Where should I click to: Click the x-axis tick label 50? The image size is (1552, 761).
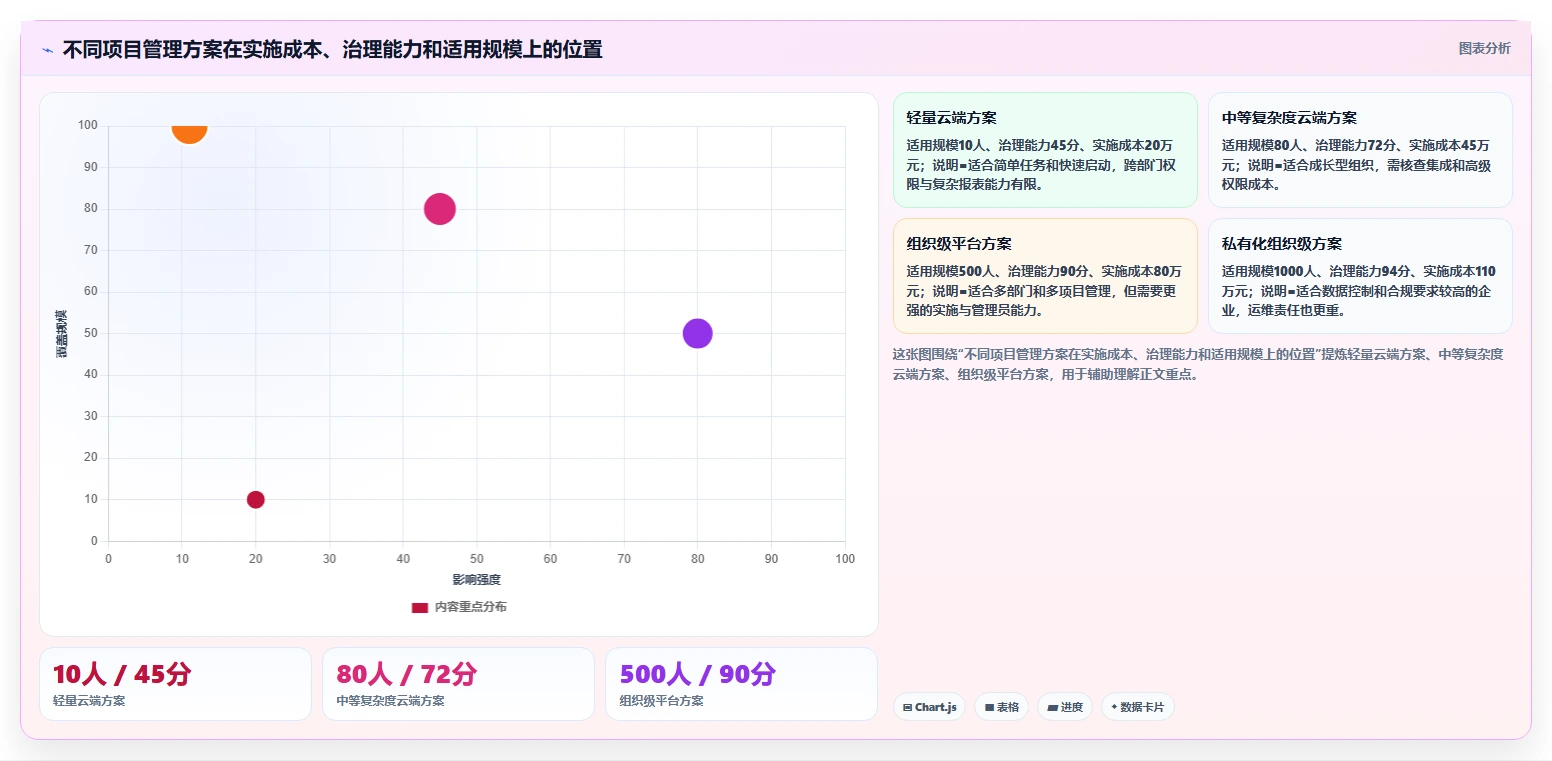477,559
